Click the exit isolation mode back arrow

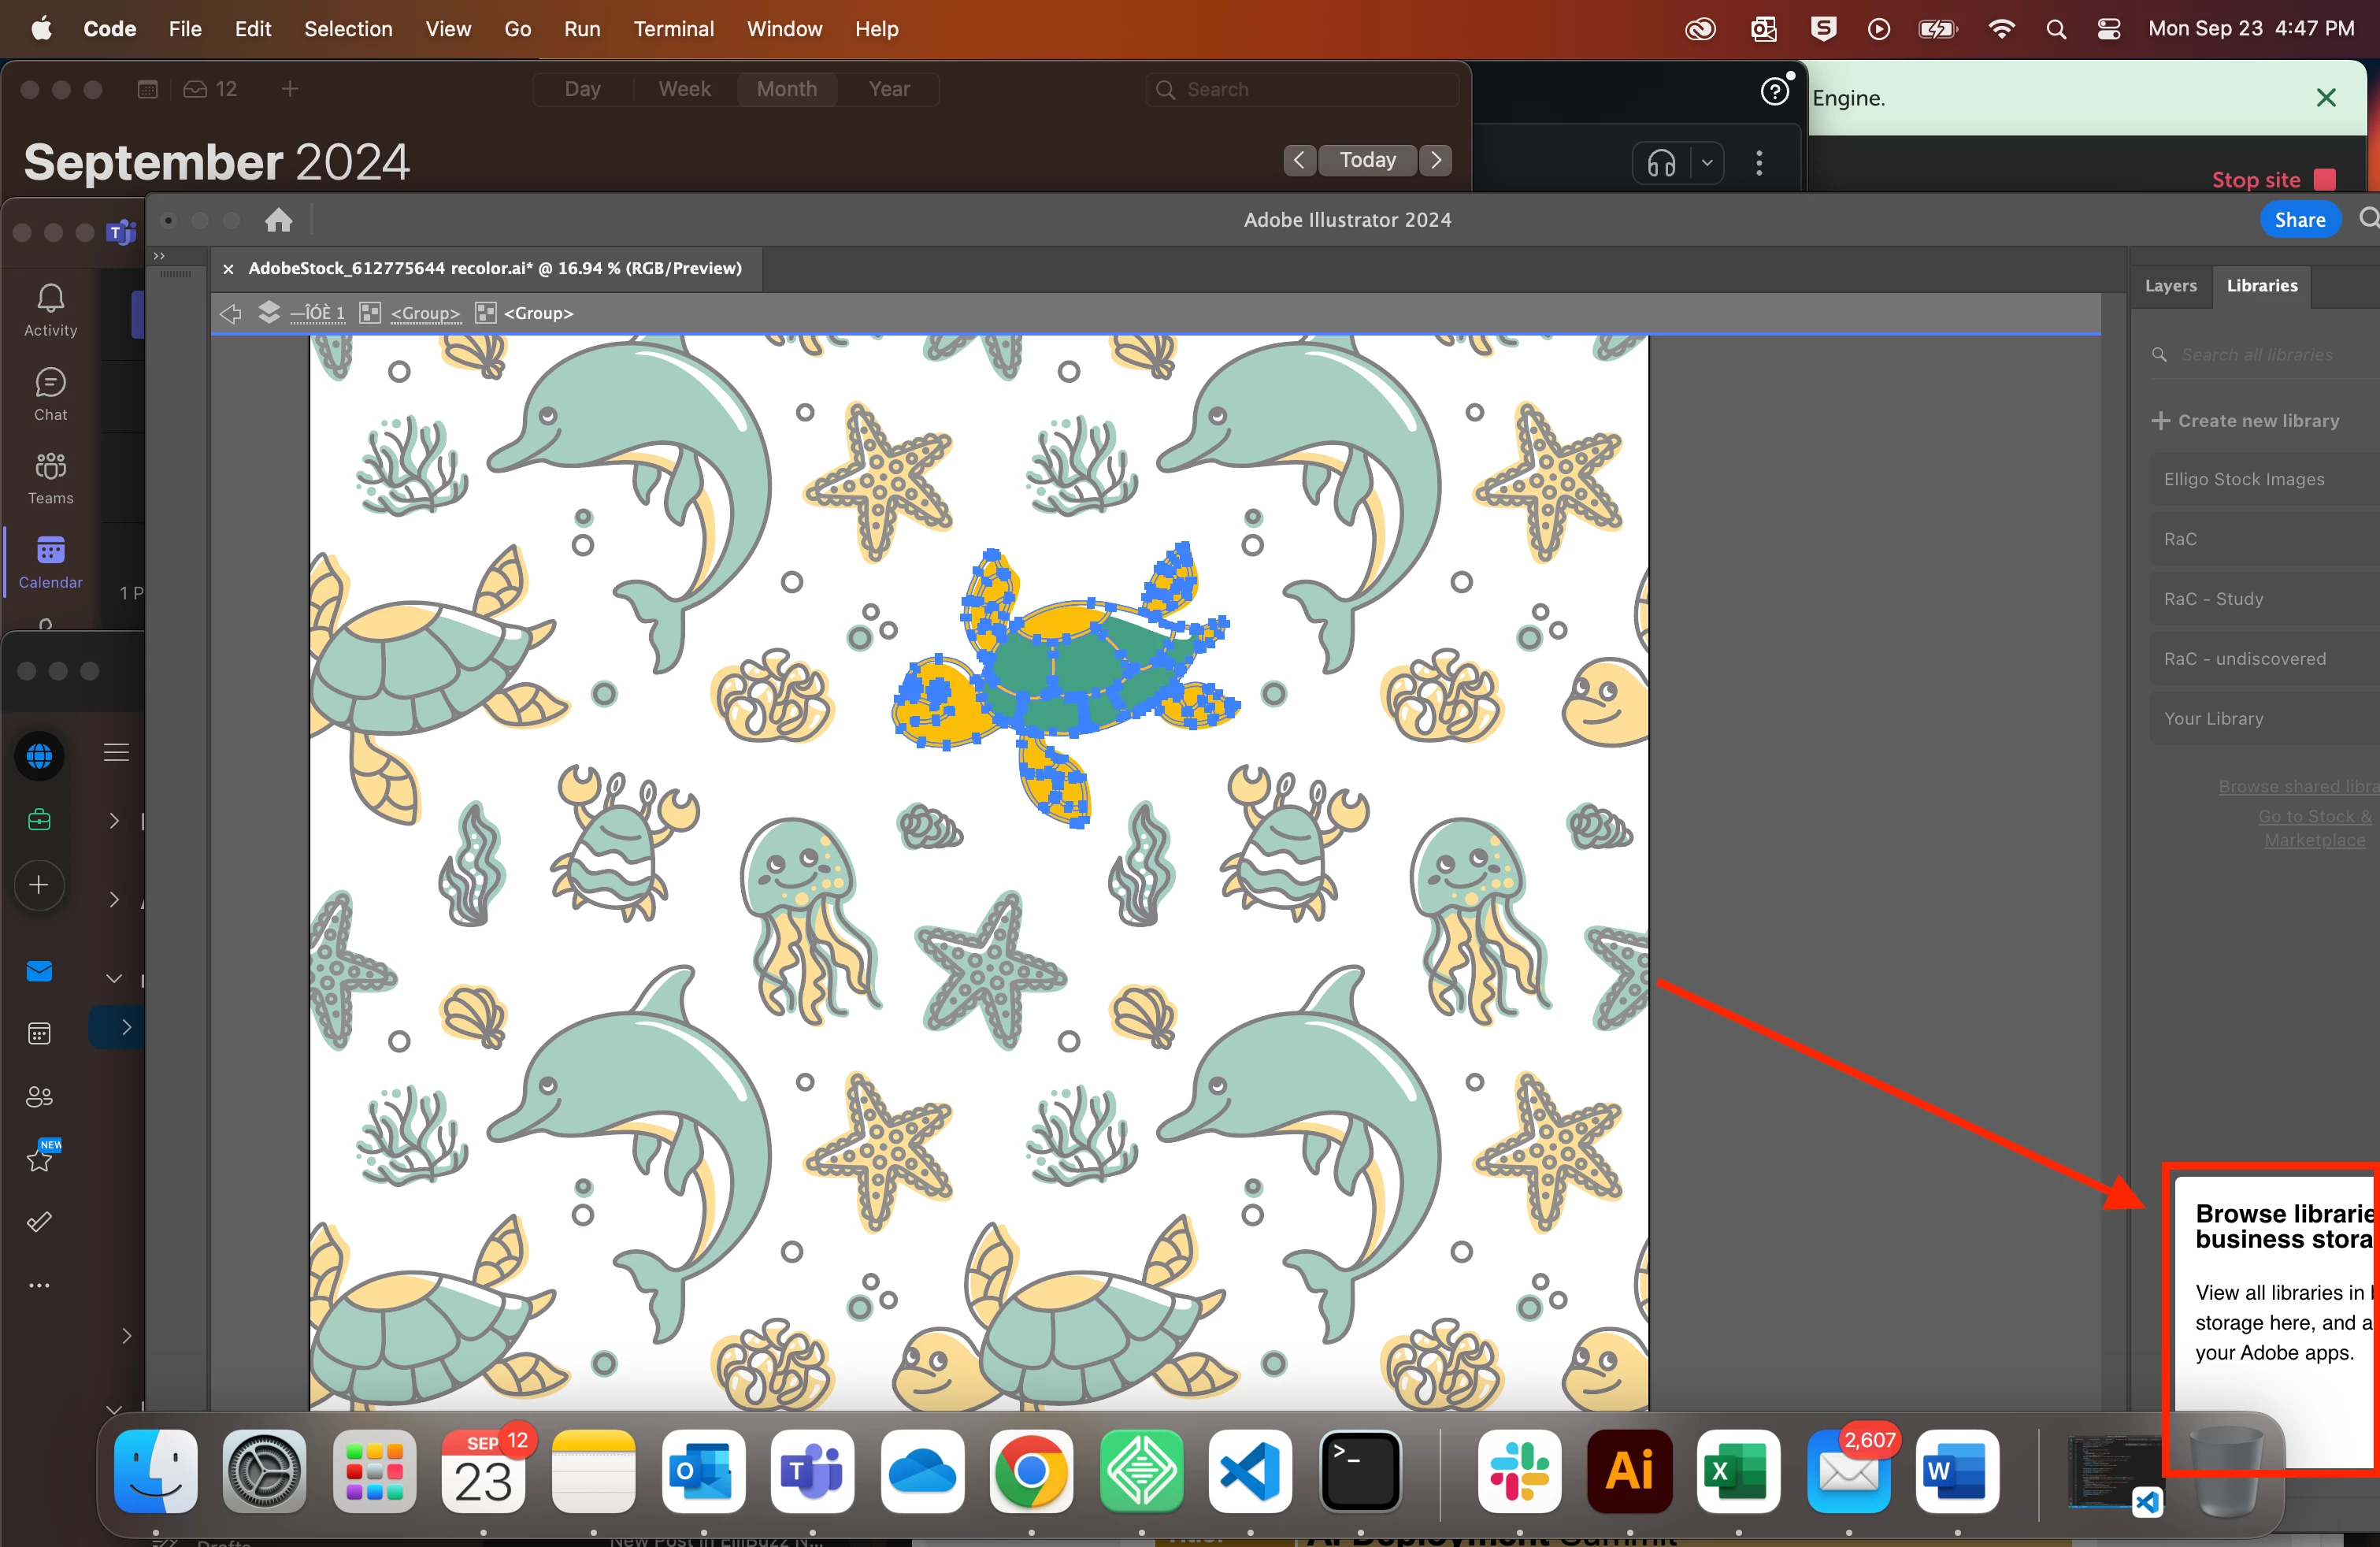(x=230, y=313)
